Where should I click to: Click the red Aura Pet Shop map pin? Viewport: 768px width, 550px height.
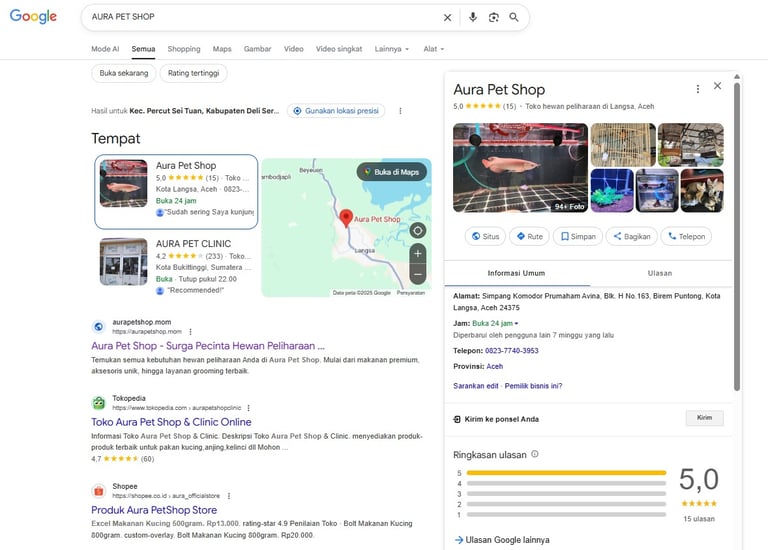tap(346, 218)
